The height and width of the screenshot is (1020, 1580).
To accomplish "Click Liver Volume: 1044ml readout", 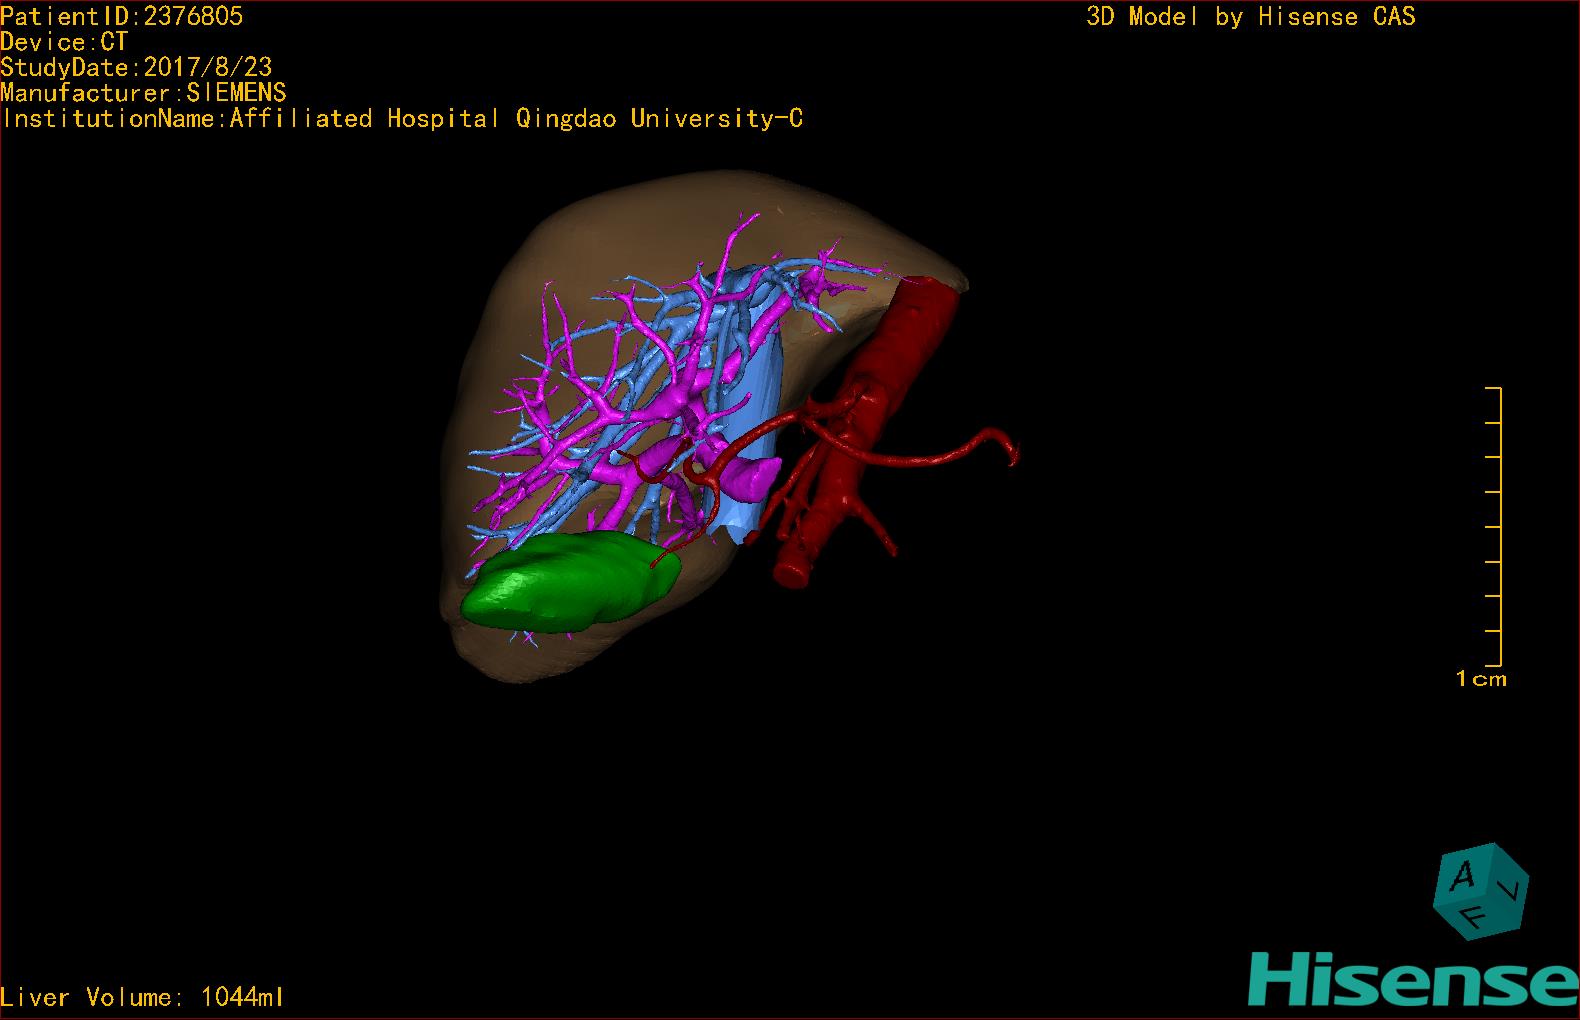I will click(x=142, y=997).
